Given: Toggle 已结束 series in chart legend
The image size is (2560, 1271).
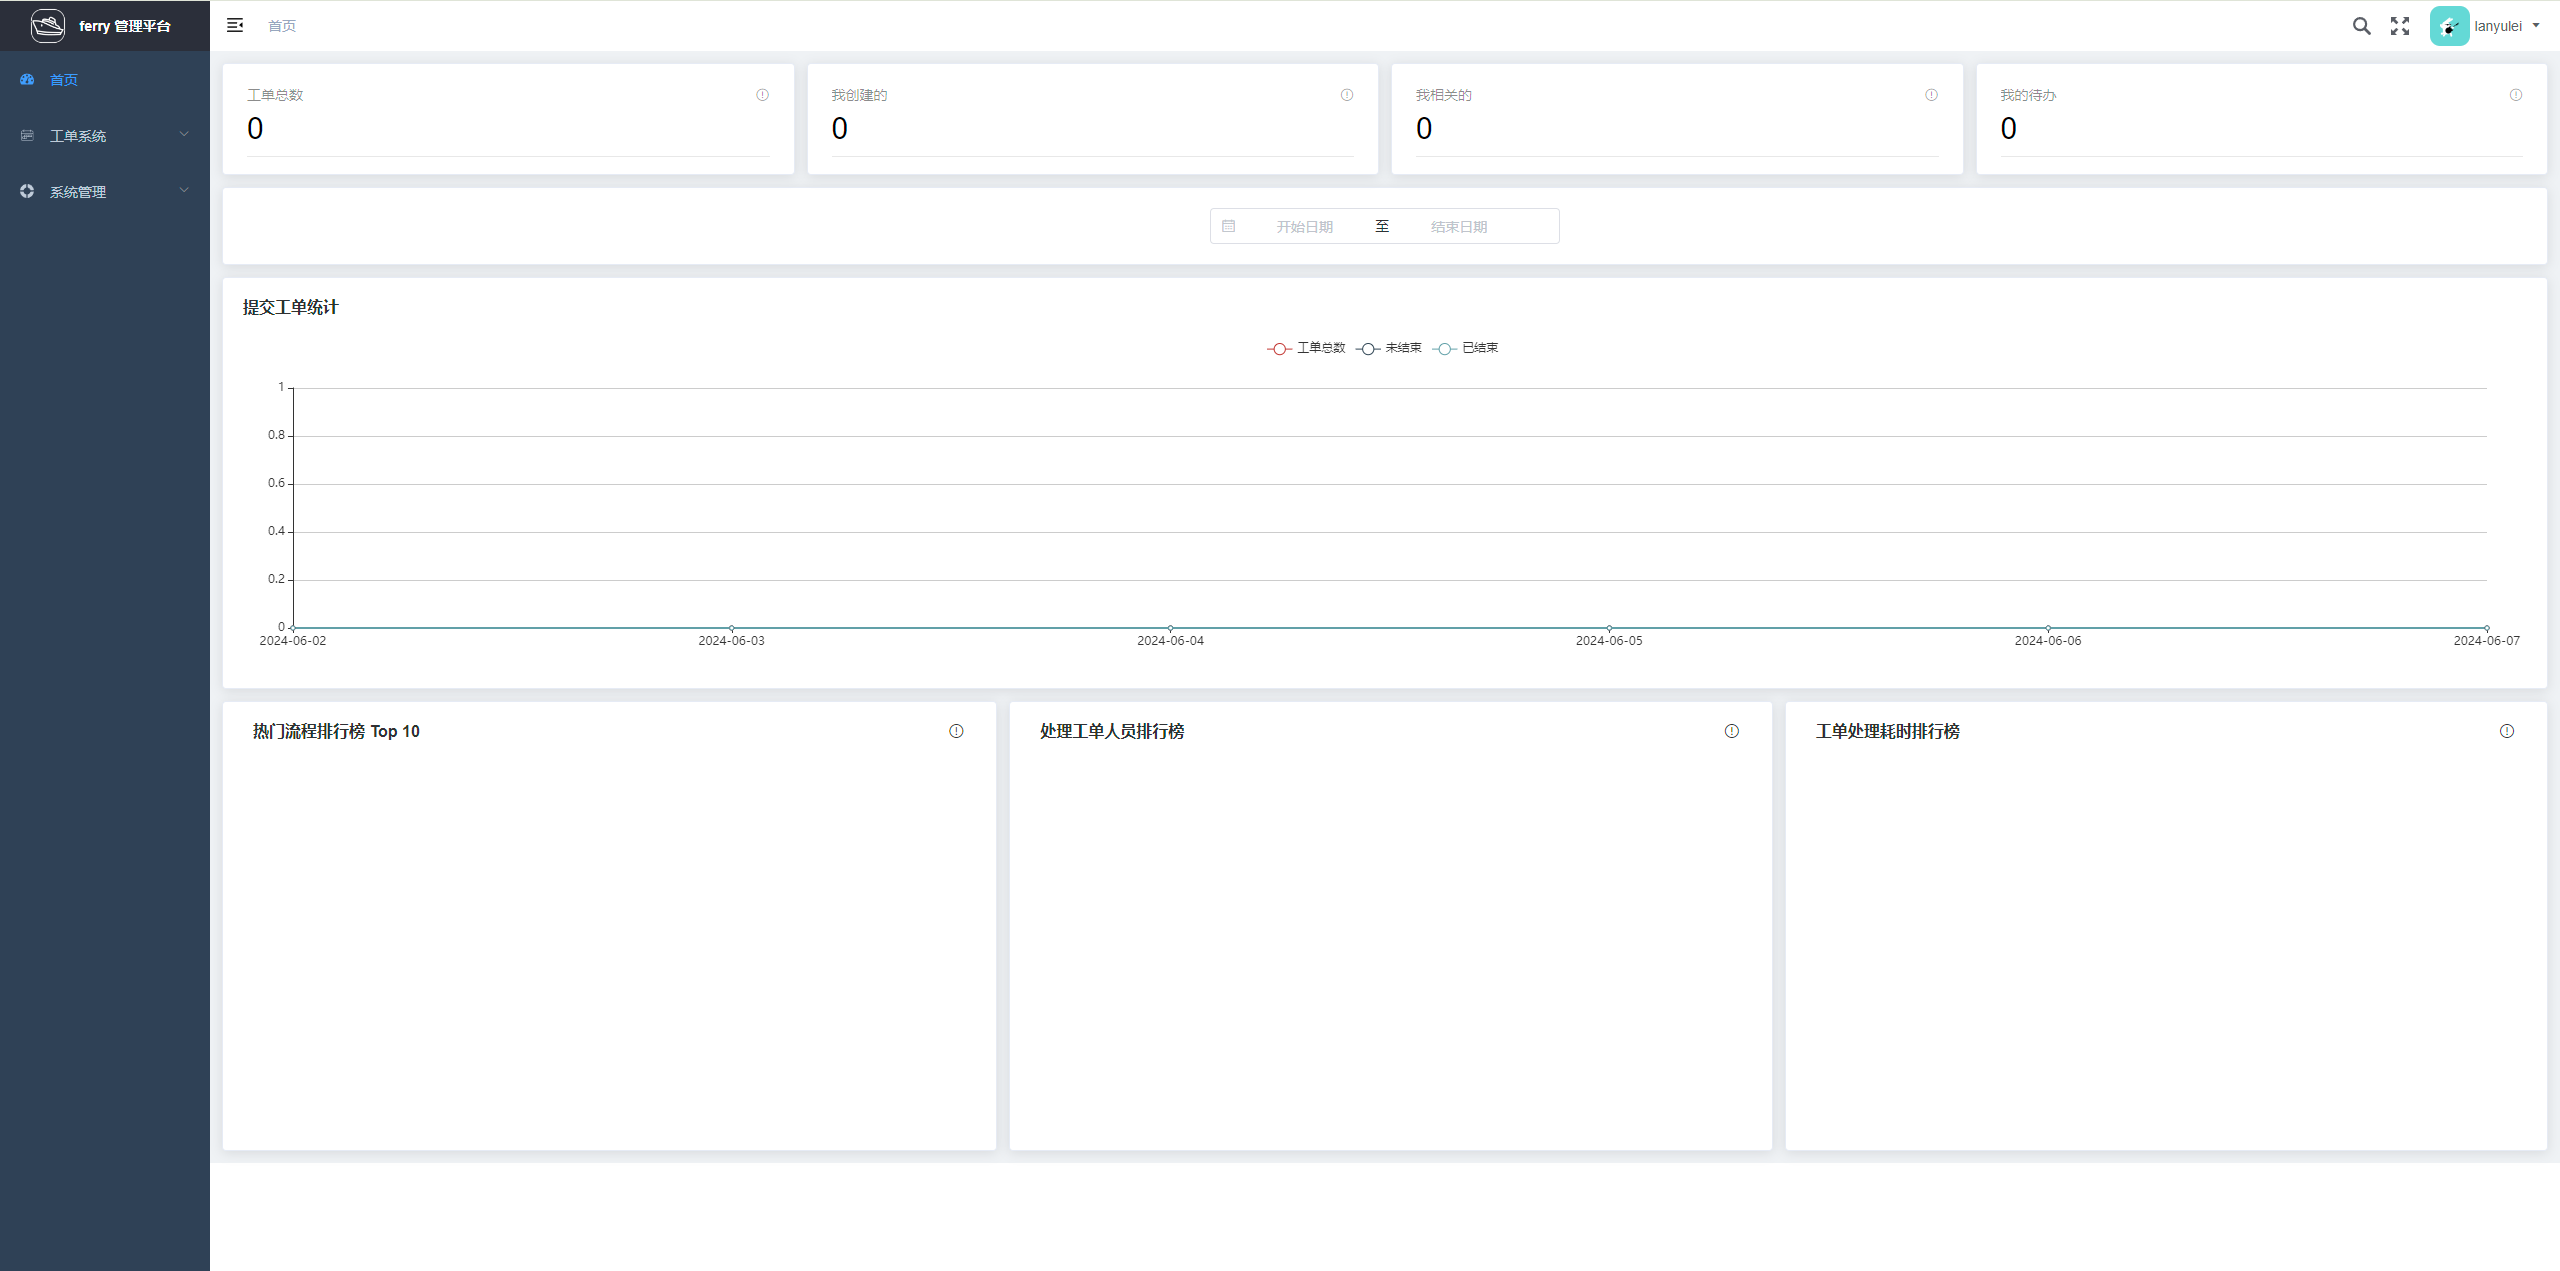Looking at the screenshot, I should click(x=1466, y=348).
